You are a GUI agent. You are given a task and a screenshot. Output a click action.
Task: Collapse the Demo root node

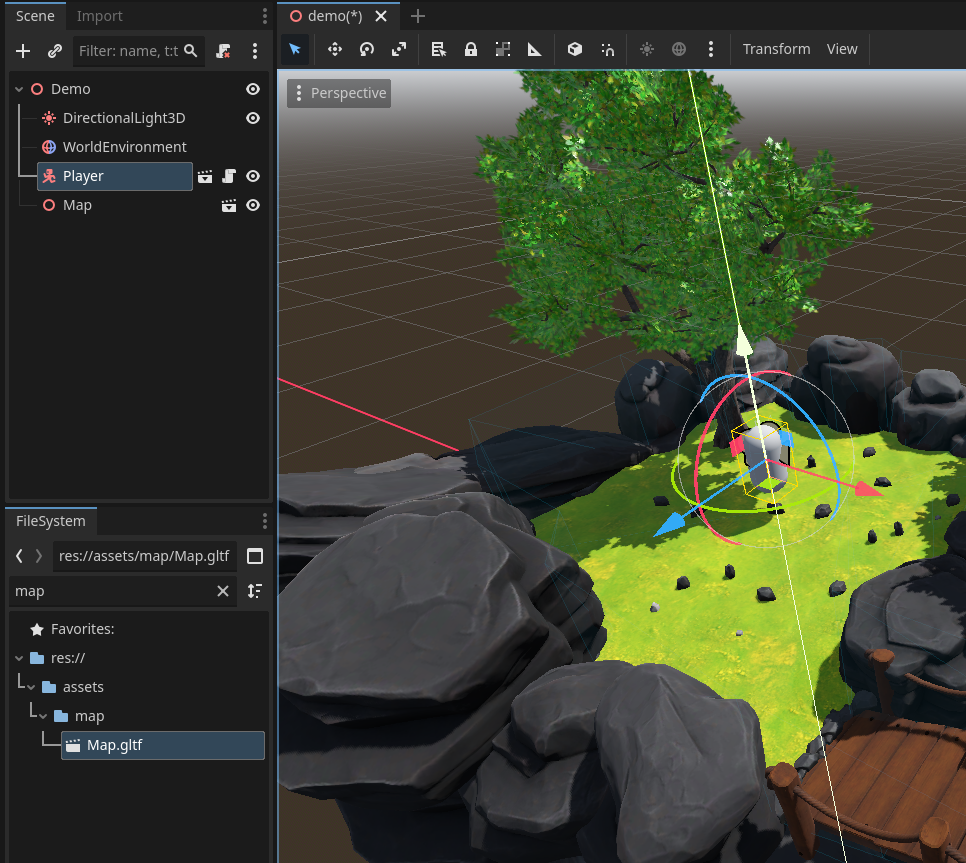tap(19, 89)
